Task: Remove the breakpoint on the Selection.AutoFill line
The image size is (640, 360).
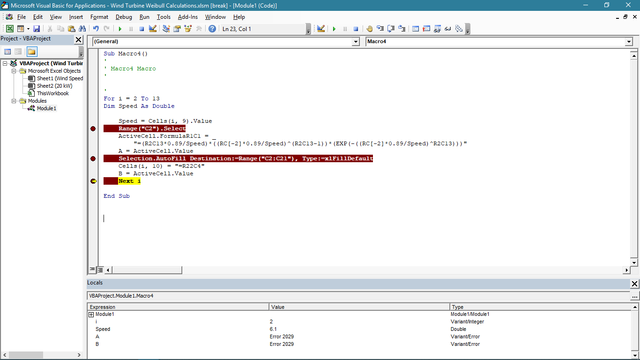Action: point(93,158)
